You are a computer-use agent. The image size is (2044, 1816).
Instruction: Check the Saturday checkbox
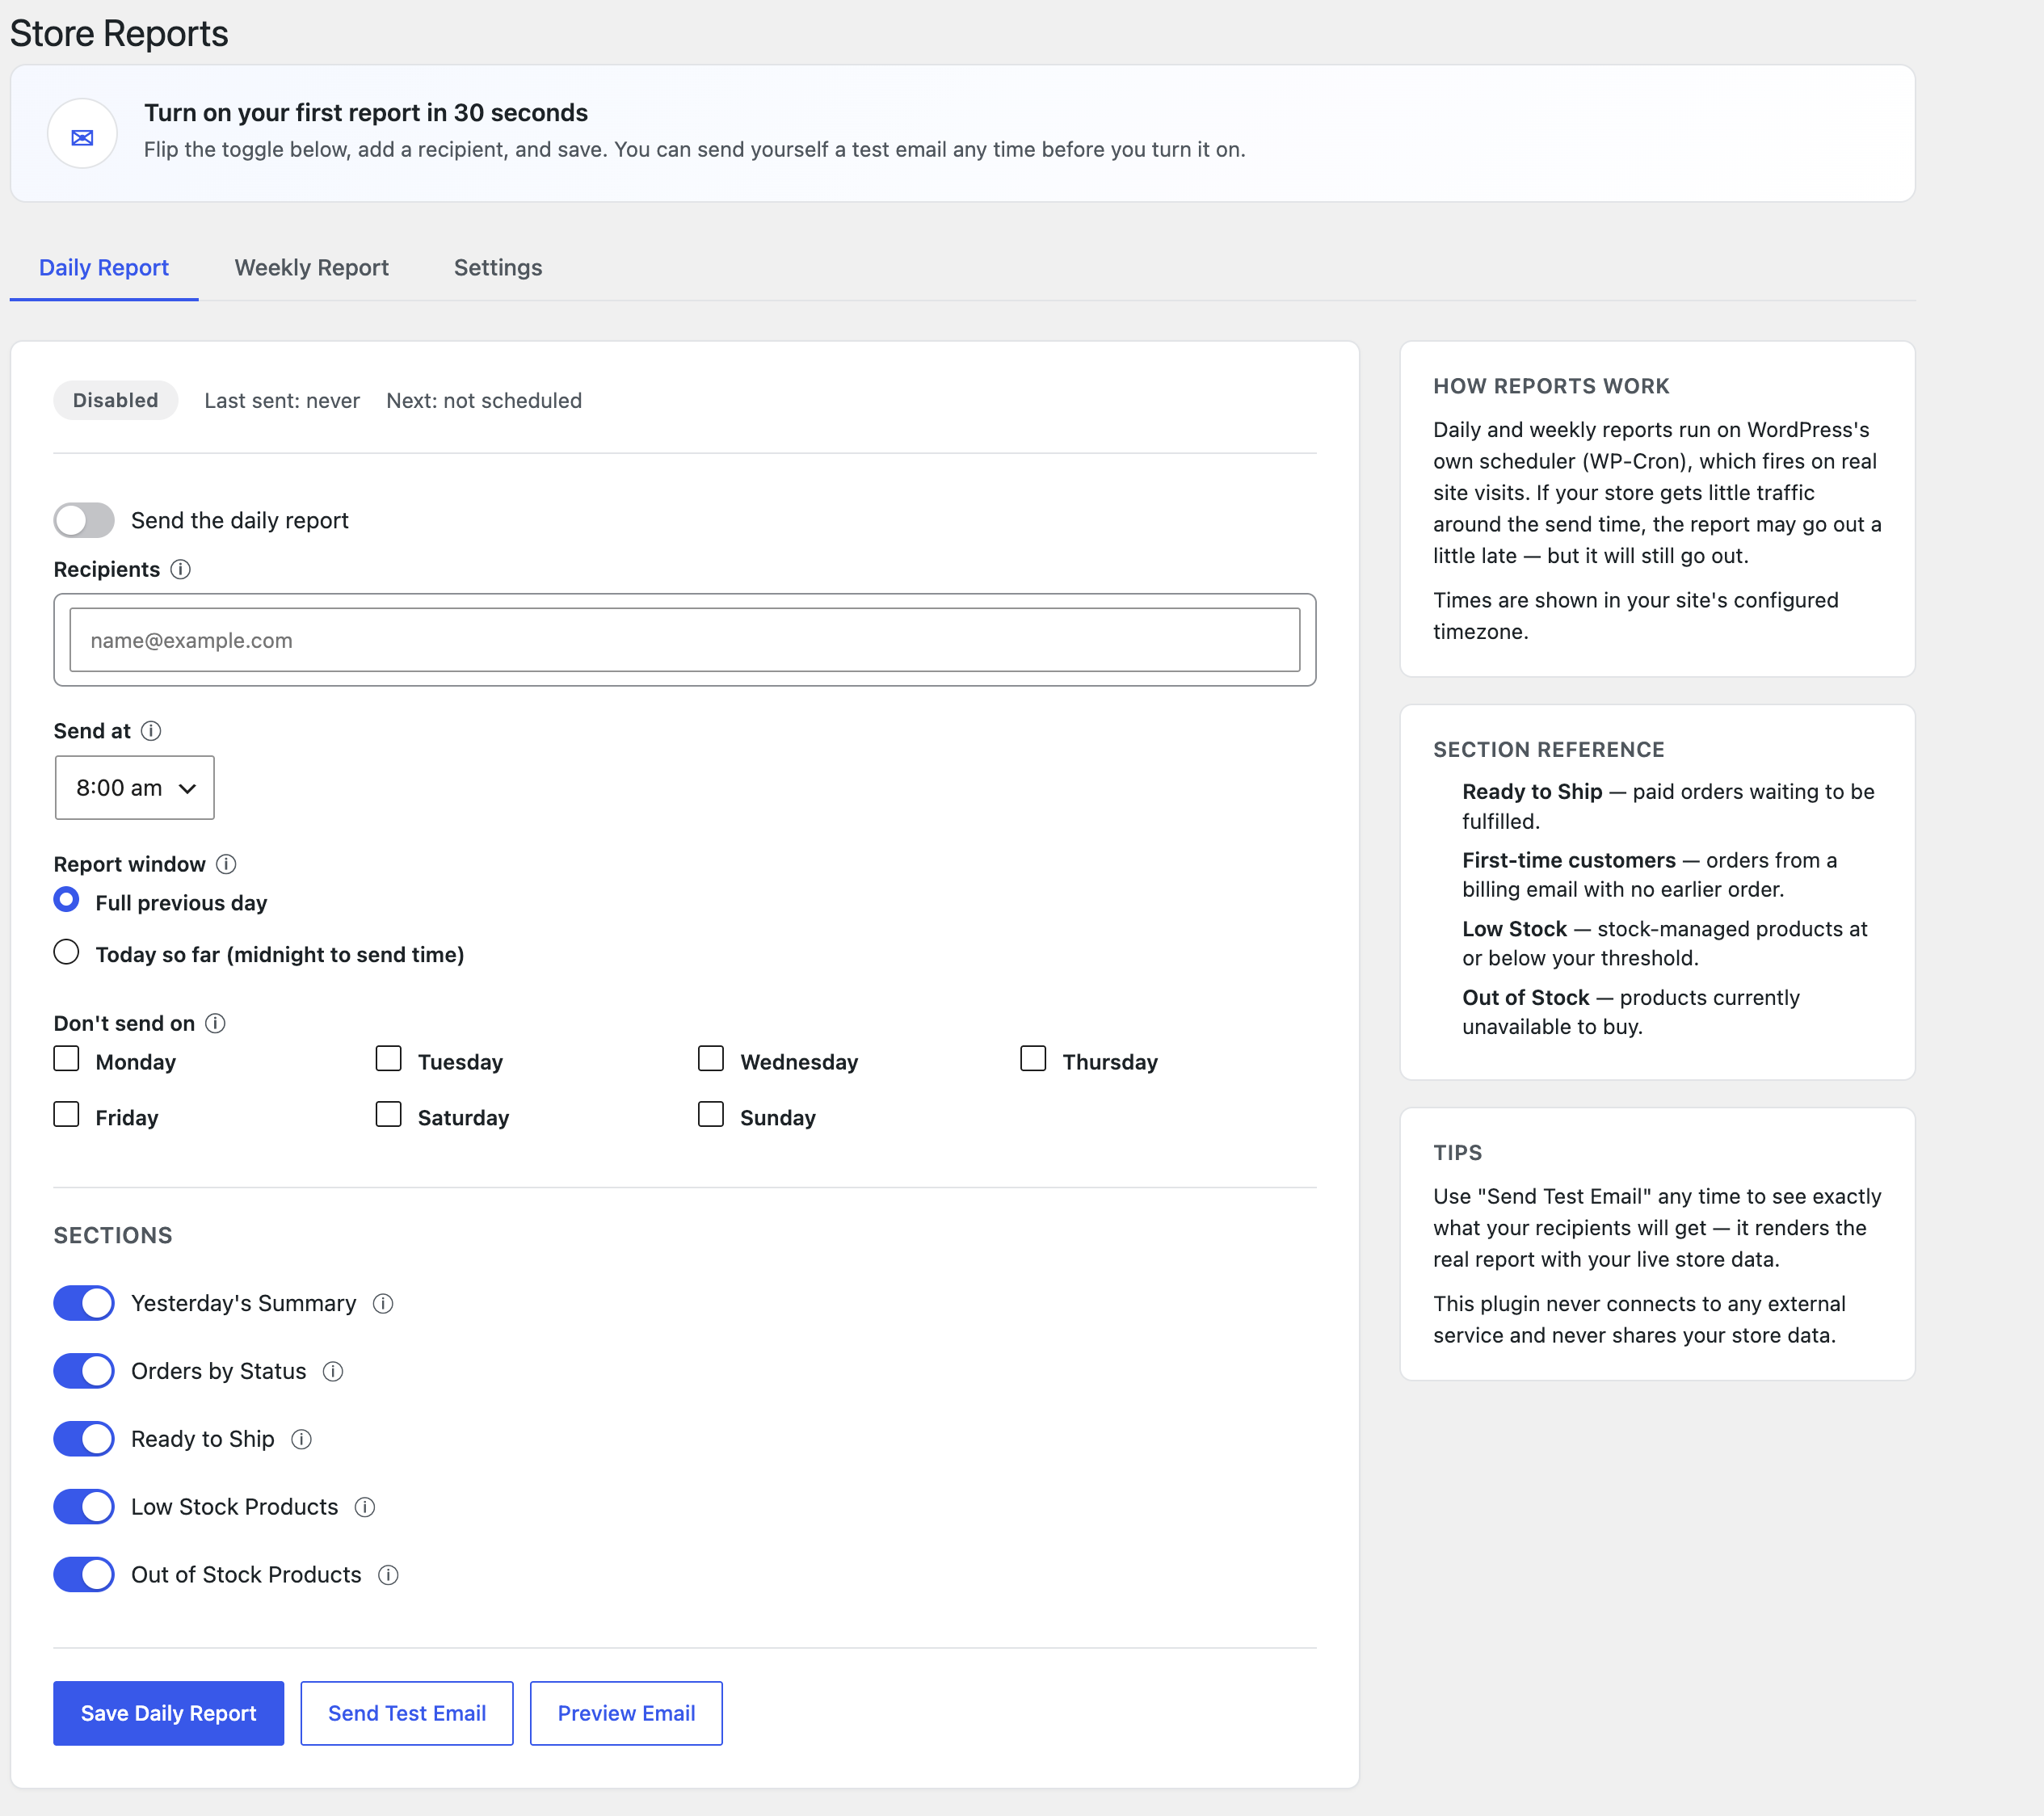click(388, 1115)
